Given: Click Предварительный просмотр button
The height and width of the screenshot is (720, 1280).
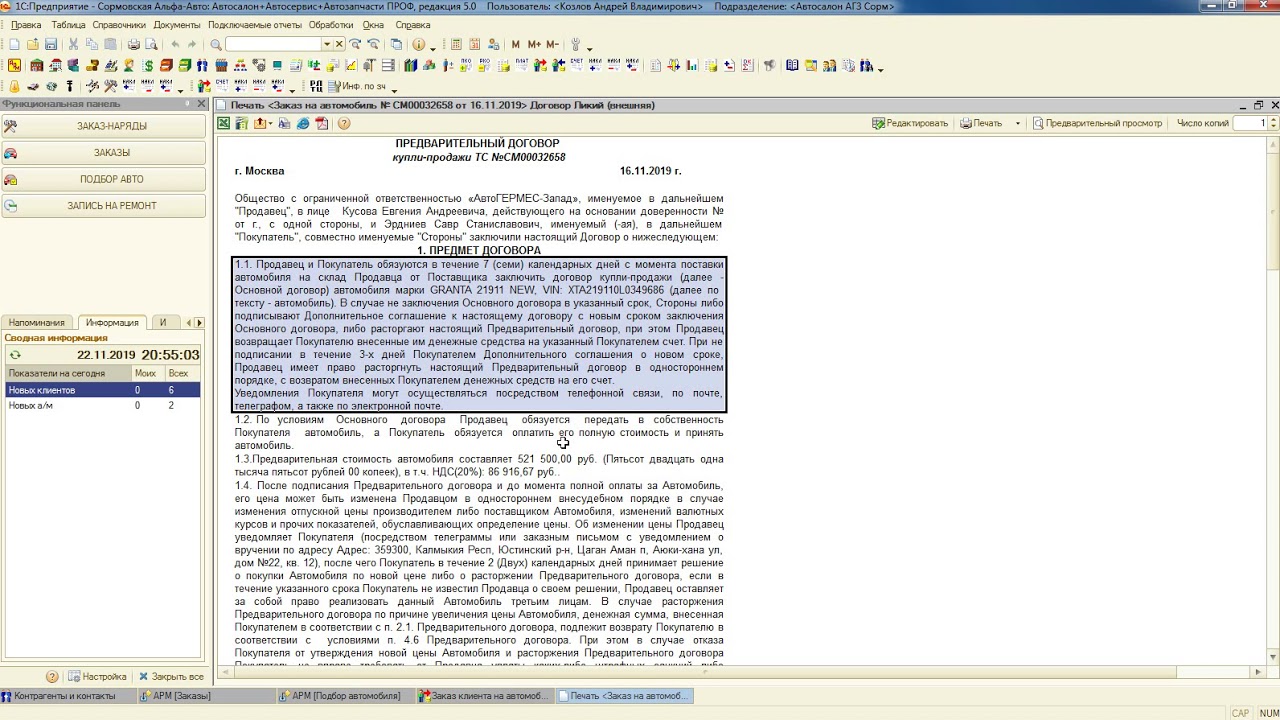Looking at the screenshot, I should coord(1098,123).
